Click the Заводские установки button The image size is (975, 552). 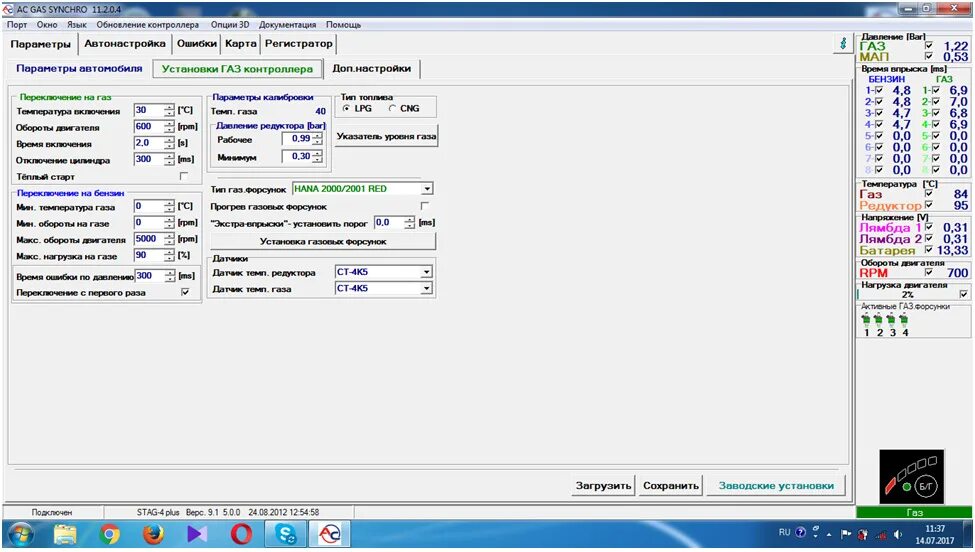[x=776, y=485]
